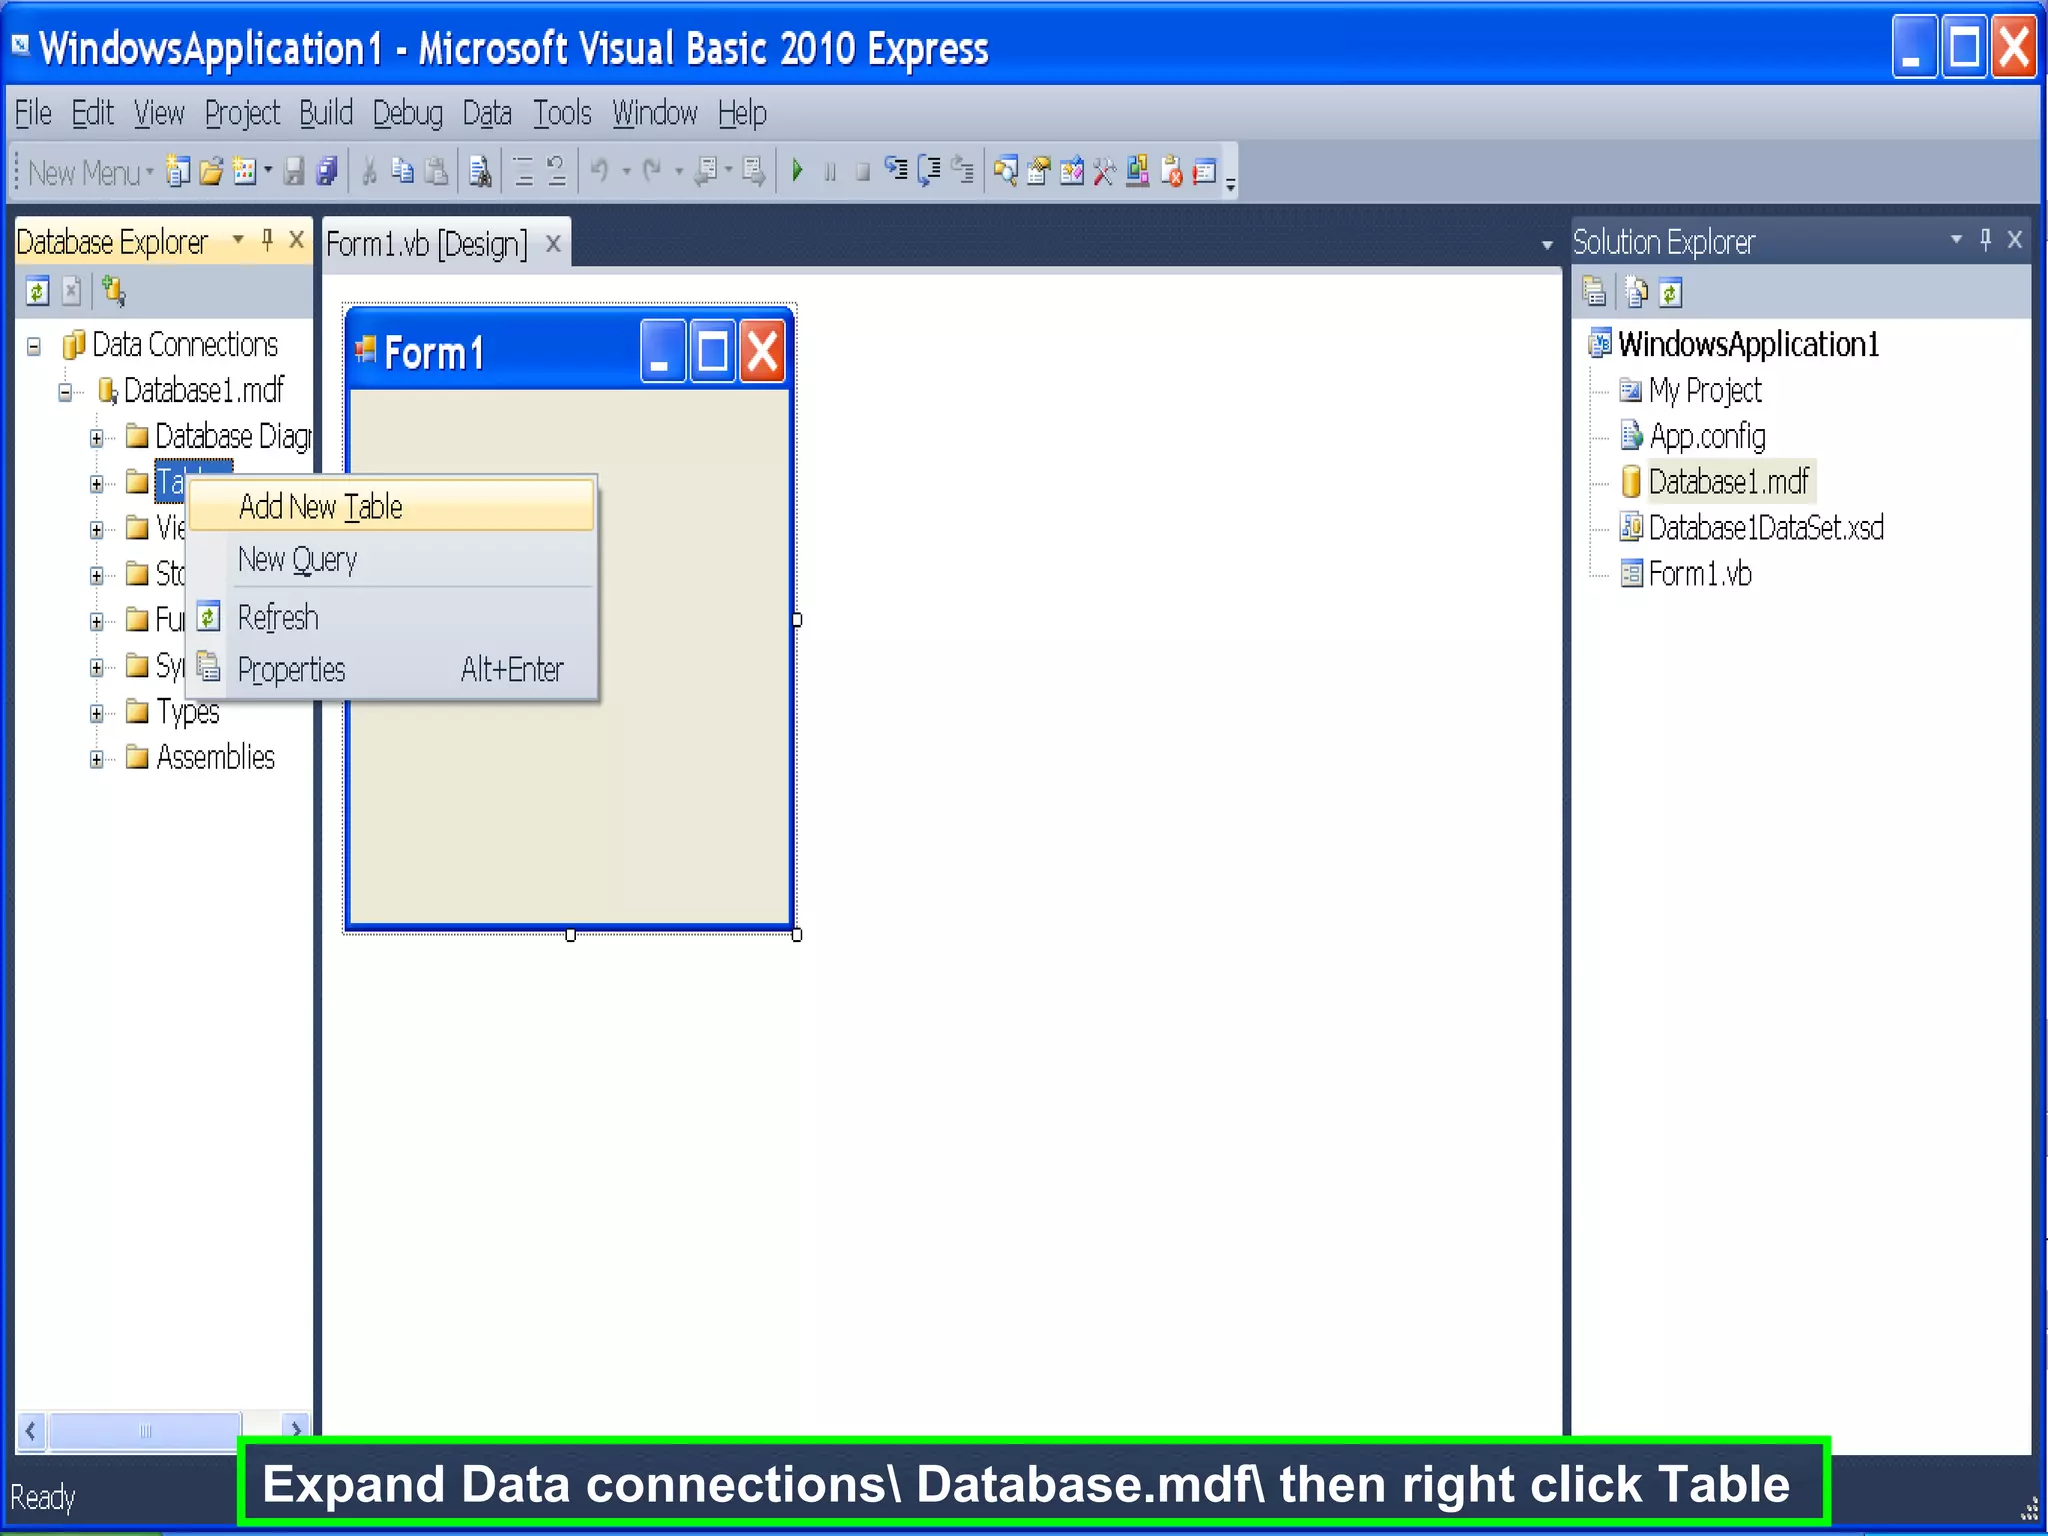Click Show All Files in Solution Explorer
Screen dimensions: 2048x1536
(1636, 293)
